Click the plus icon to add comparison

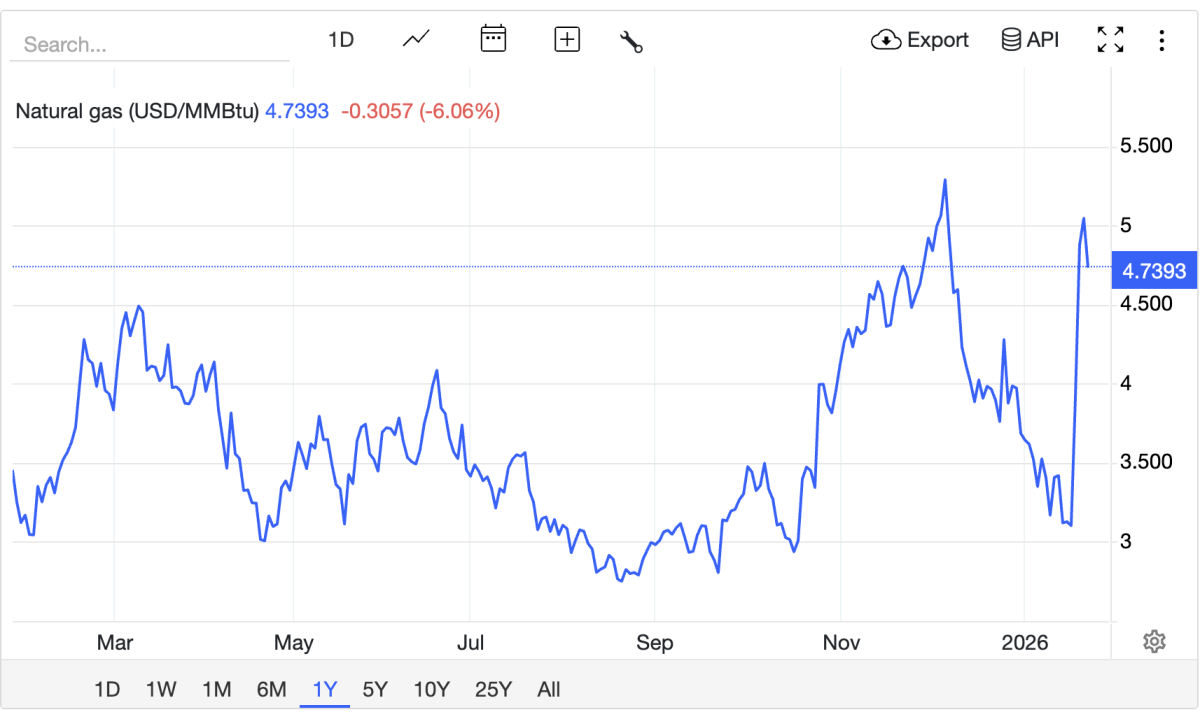(x=567, y=40)
